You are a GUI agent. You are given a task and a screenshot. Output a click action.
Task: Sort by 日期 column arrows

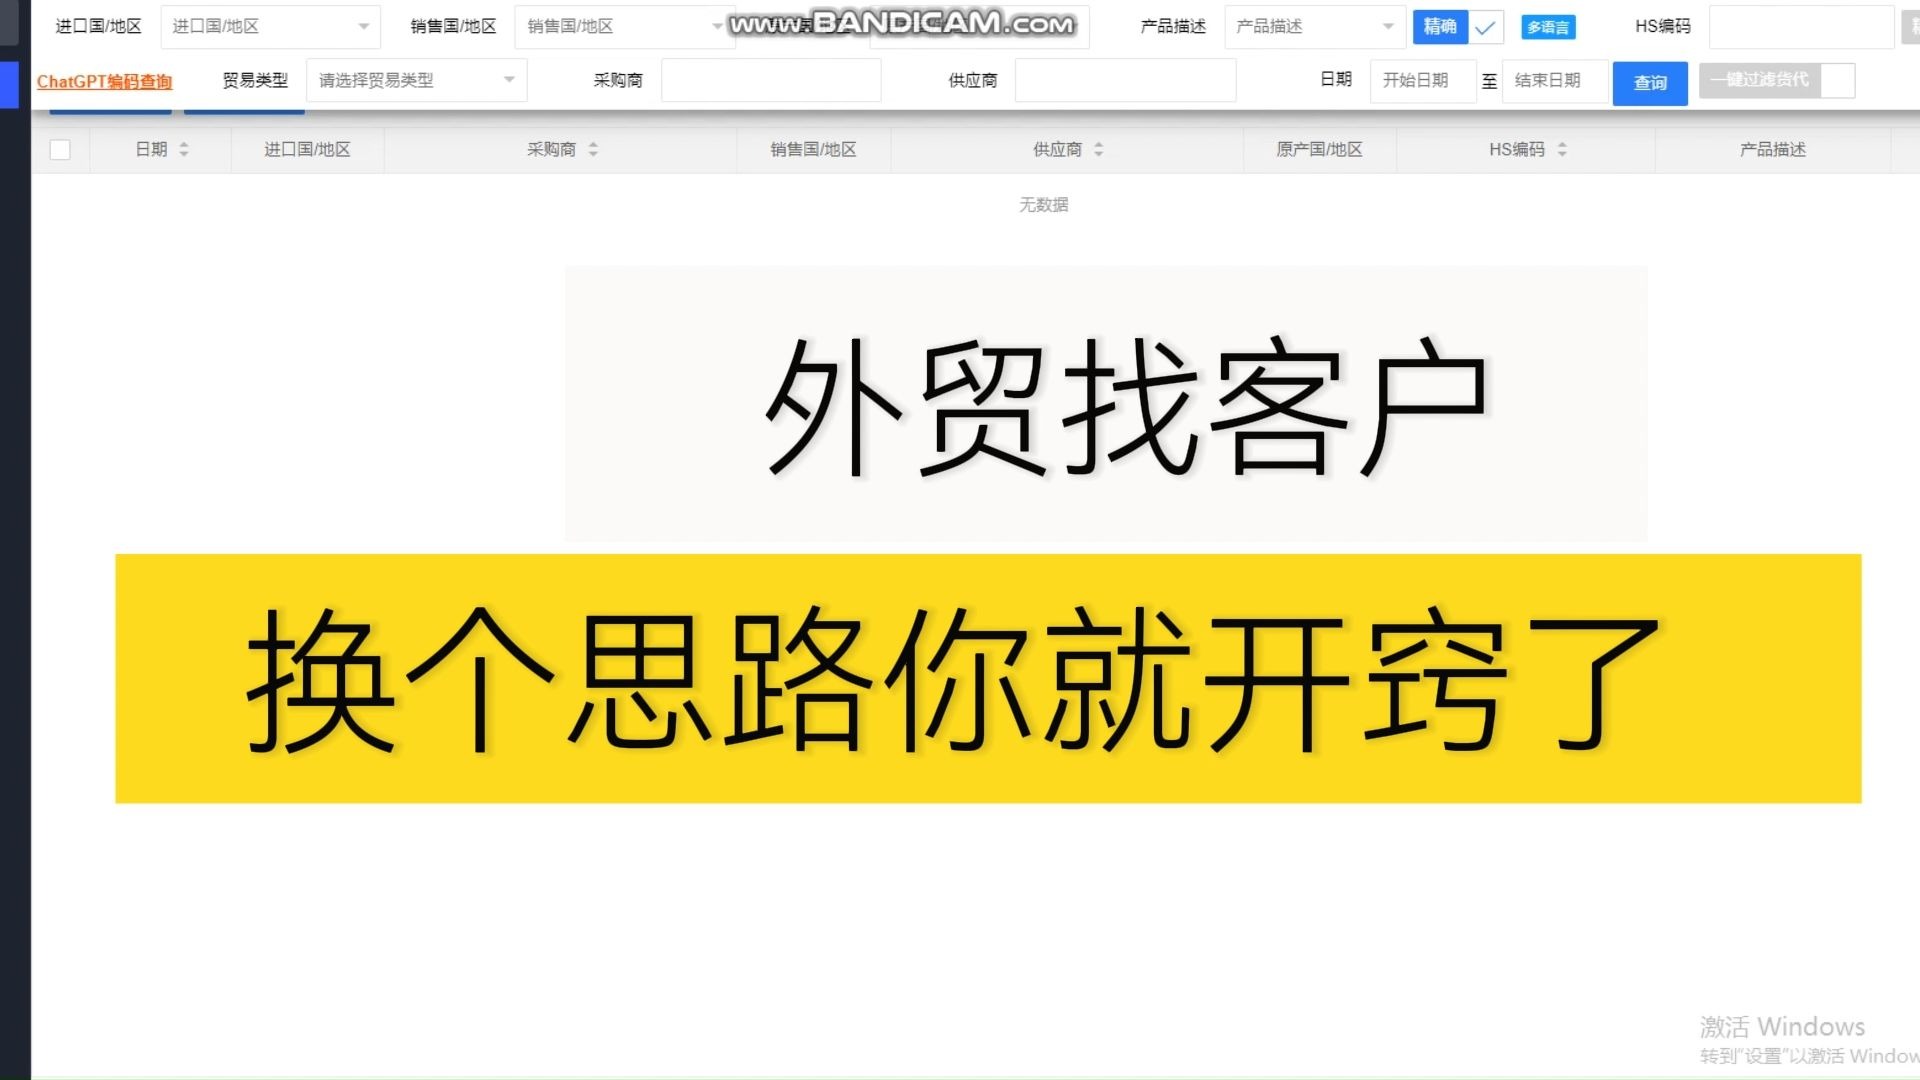click(184, 150)
